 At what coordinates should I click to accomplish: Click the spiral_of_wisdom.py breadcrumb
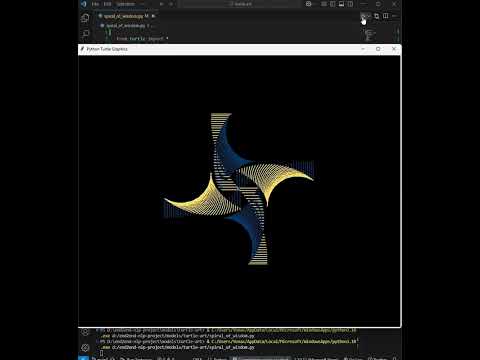click(x=125, y=25)
